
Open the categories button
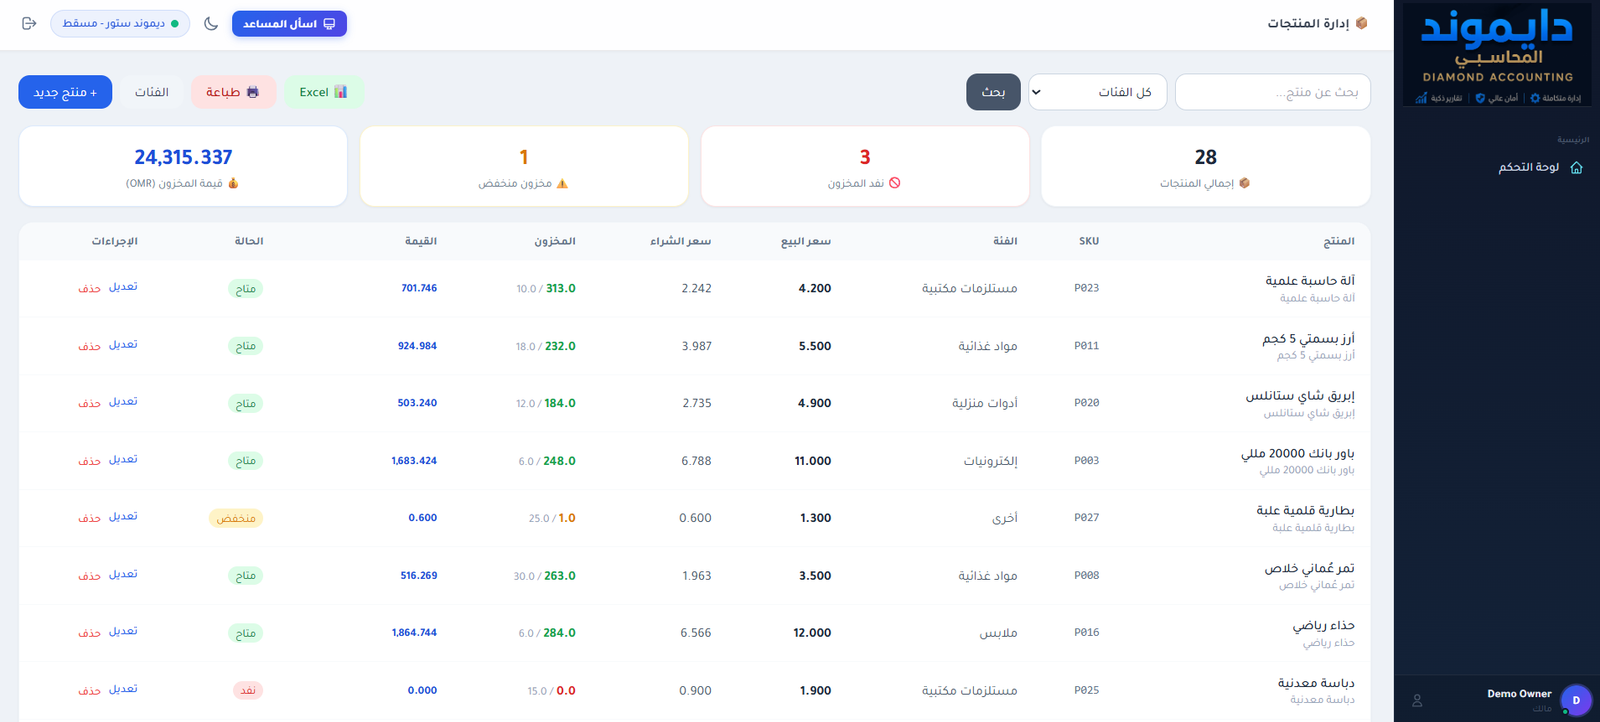152,92
